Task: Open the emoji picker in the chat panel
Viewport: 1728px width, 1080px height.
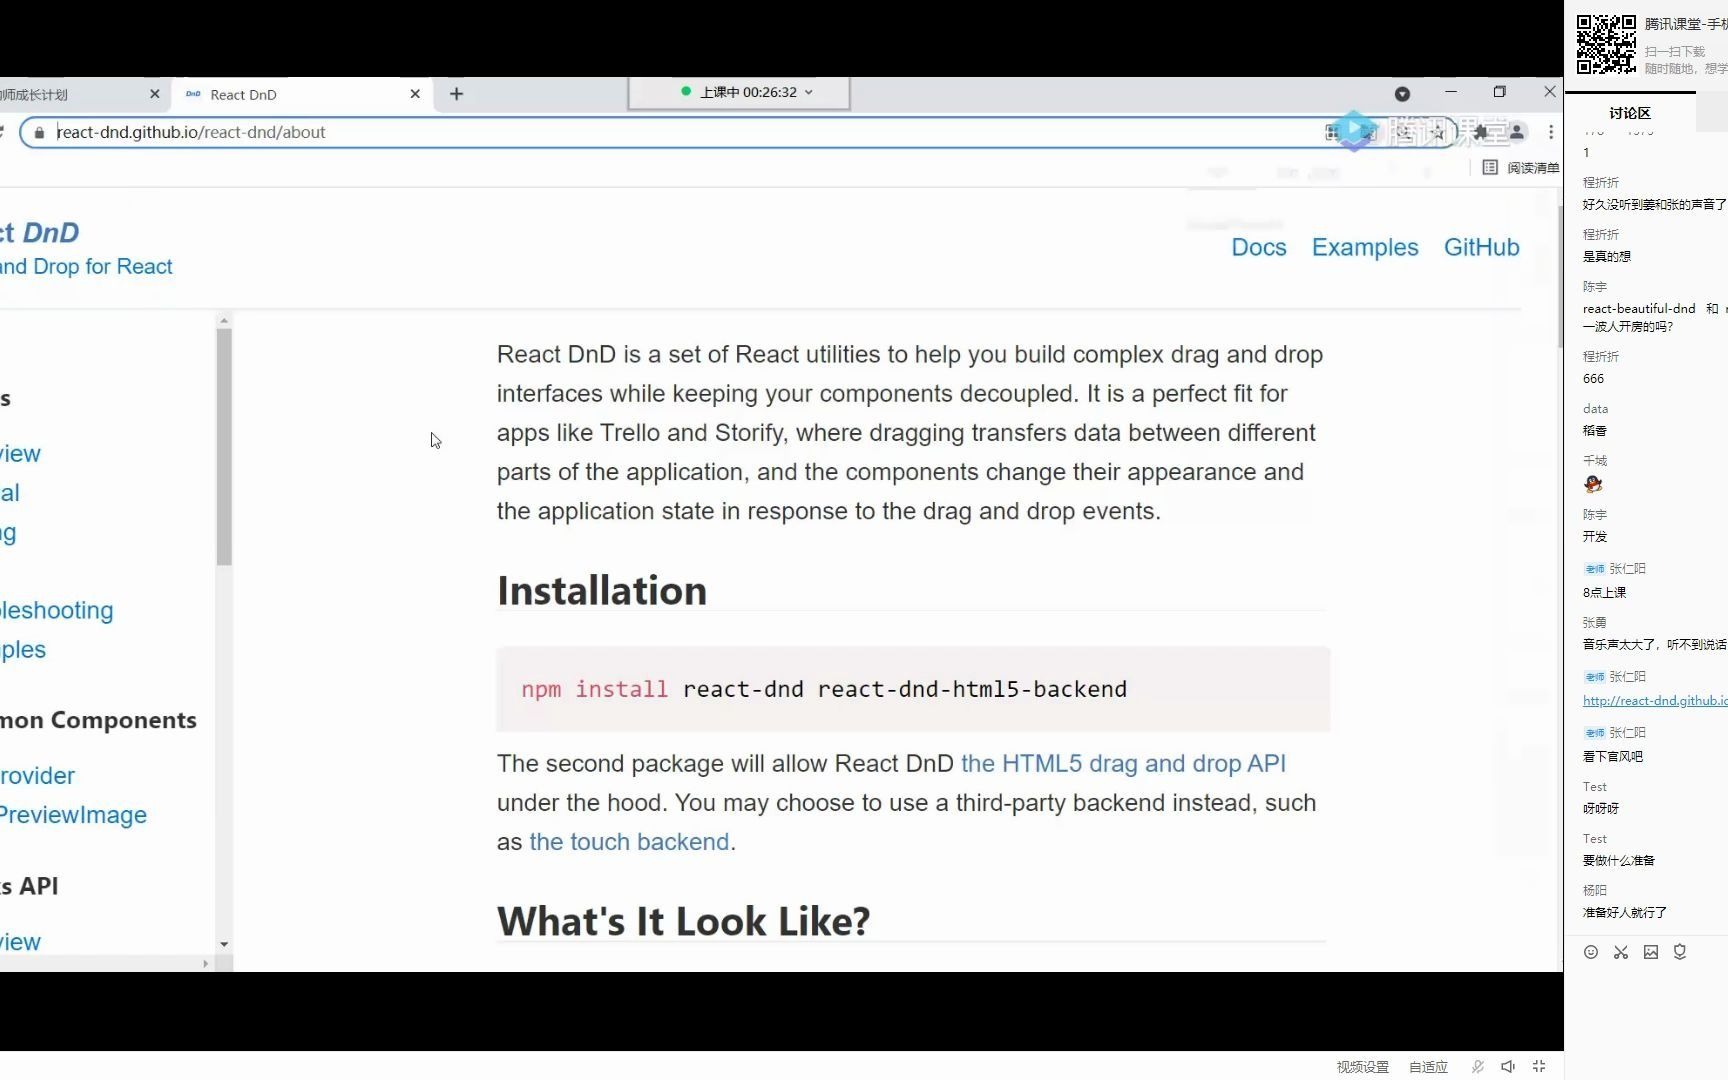Action: 1591,952
